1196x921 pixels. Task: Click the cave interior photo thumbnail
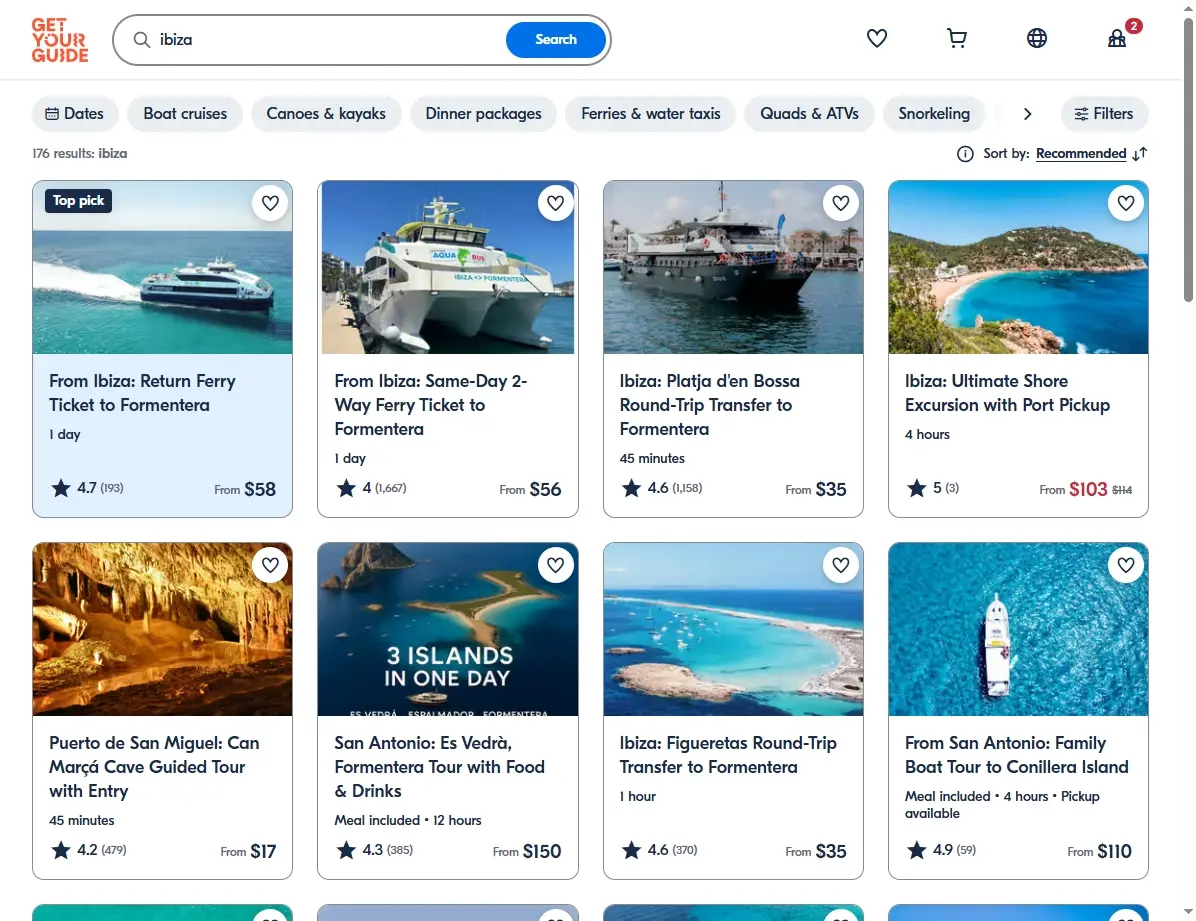coord(162,630)
